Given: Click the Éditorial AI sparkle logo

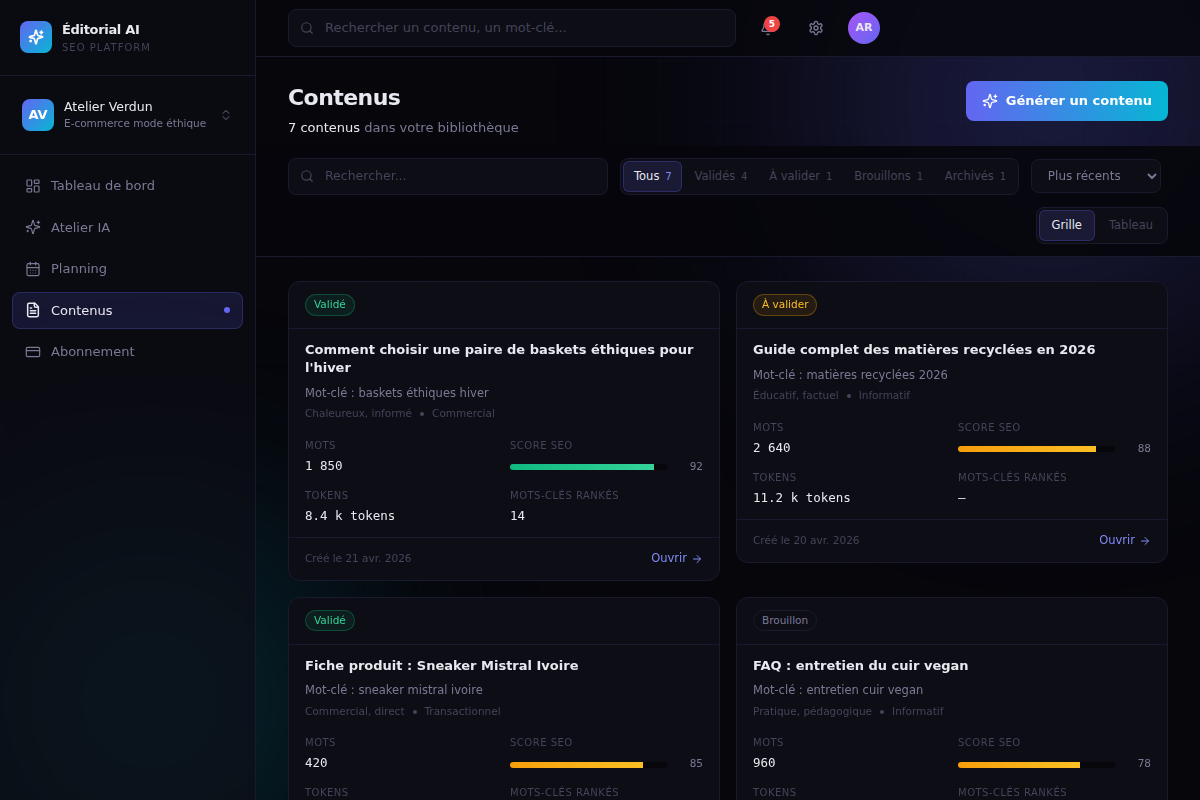Looking at the screenshot, I should (36, 37).
